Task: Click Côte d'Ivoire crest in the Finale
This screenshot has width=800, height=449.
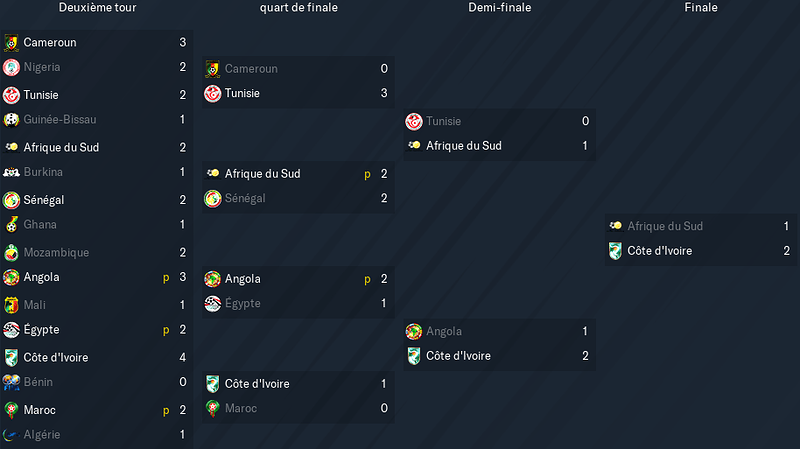Action: point(615,251)
